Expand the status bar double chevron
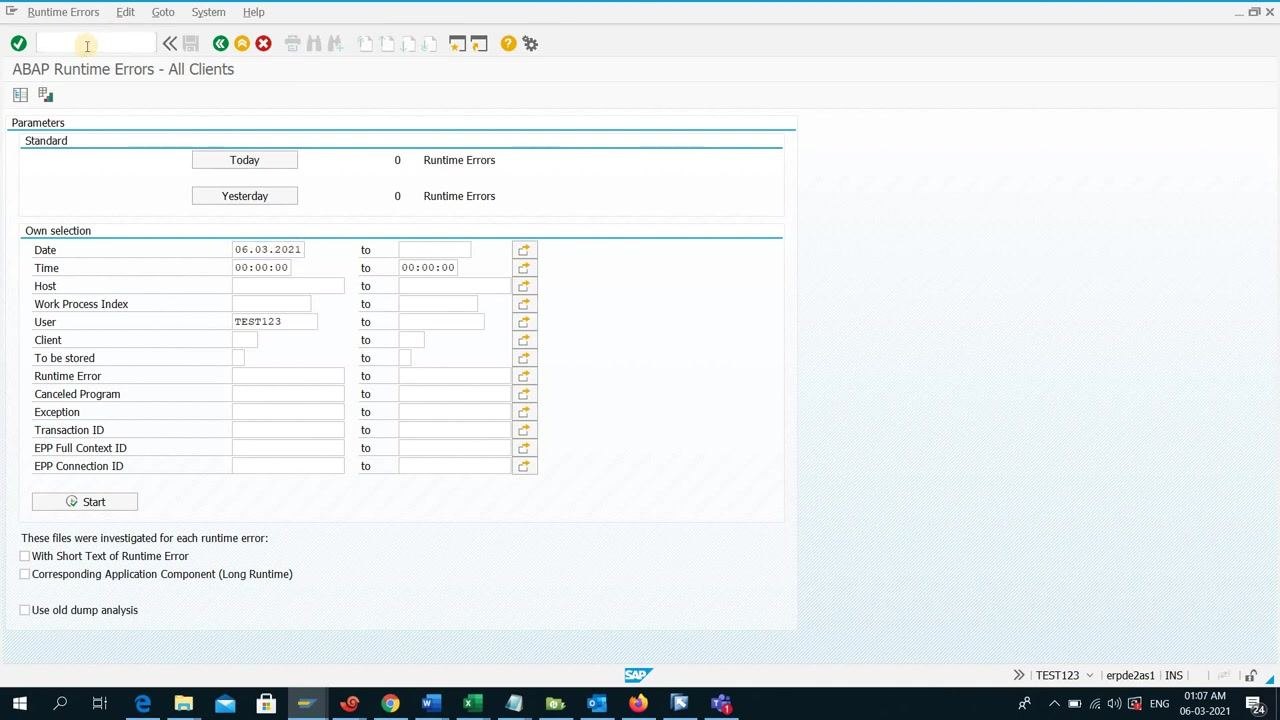Screen dimensions: 1280x720 [x=1019, y=675]
